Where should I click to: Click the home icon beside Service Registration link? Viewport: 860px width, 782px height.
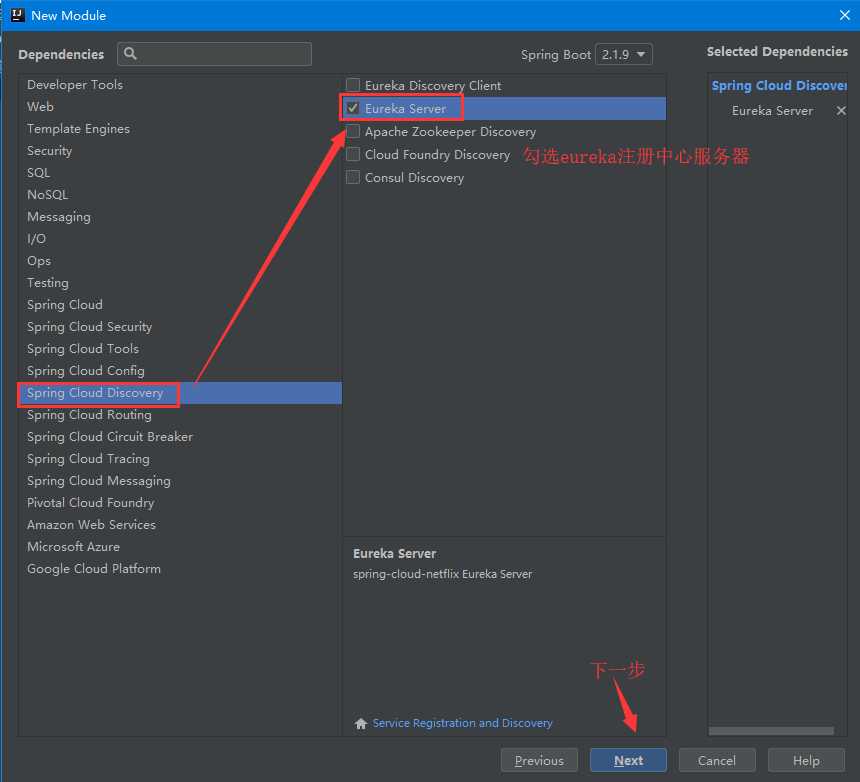[360, 723]
